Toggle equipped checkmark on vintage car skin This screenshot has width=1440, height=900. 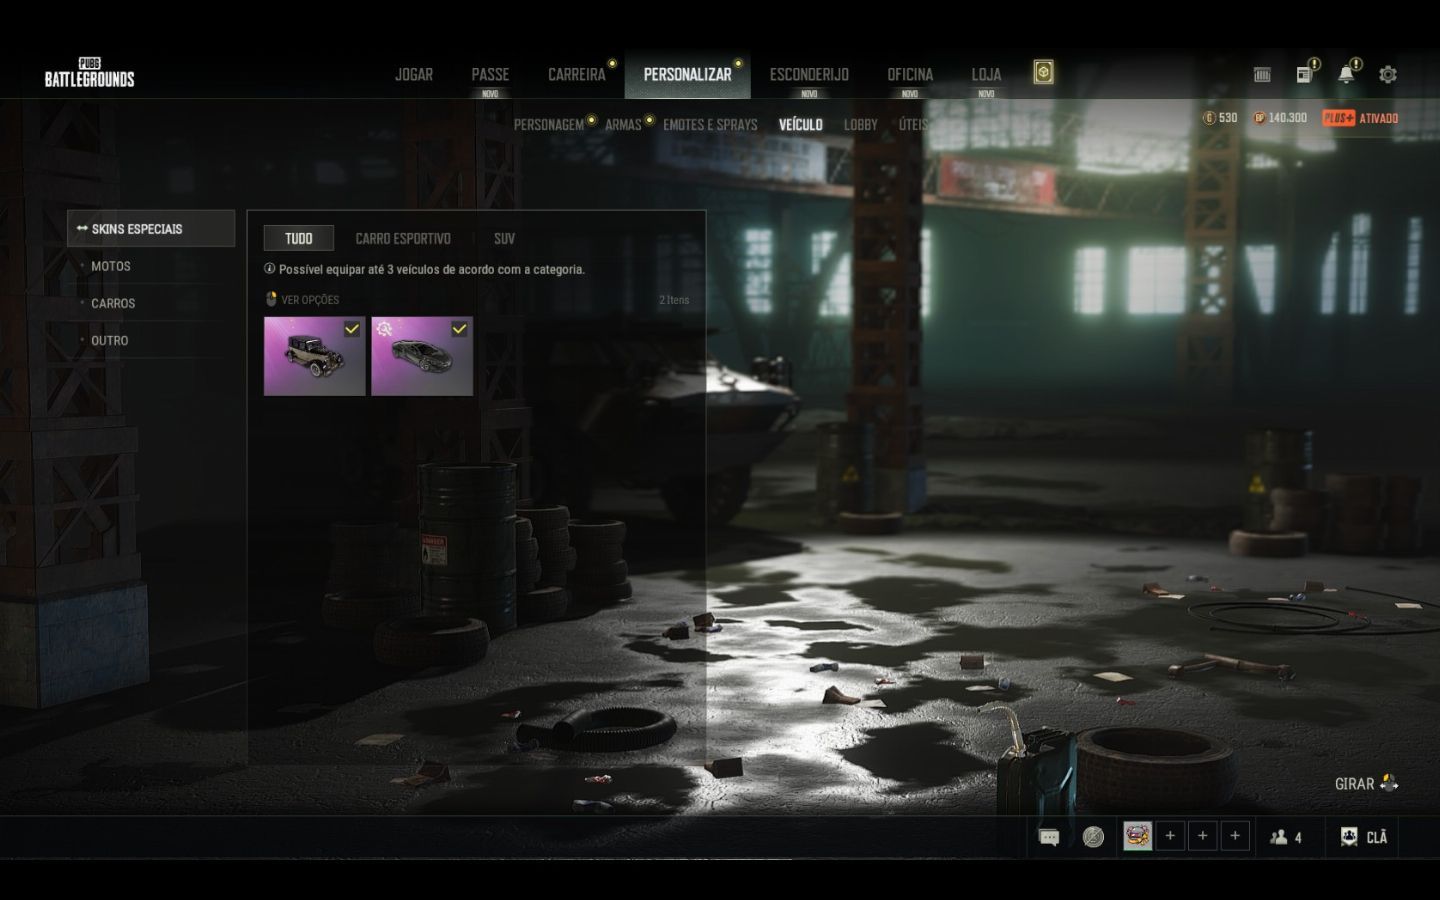click(352, 328)
